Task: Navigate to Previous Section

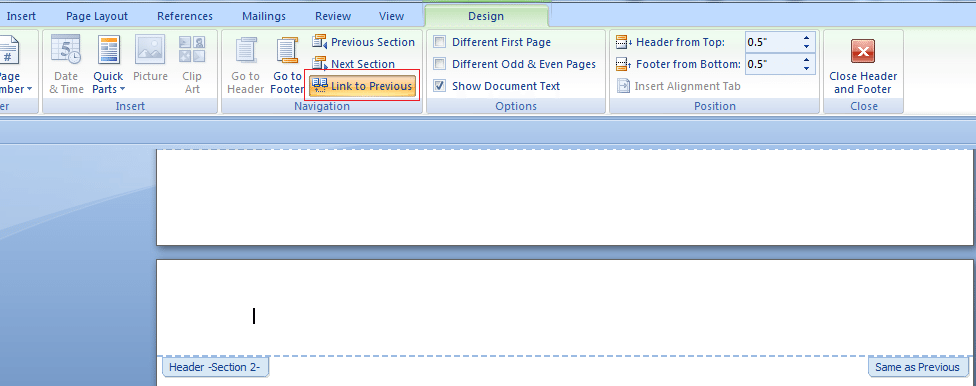Action: pos(364,42)
